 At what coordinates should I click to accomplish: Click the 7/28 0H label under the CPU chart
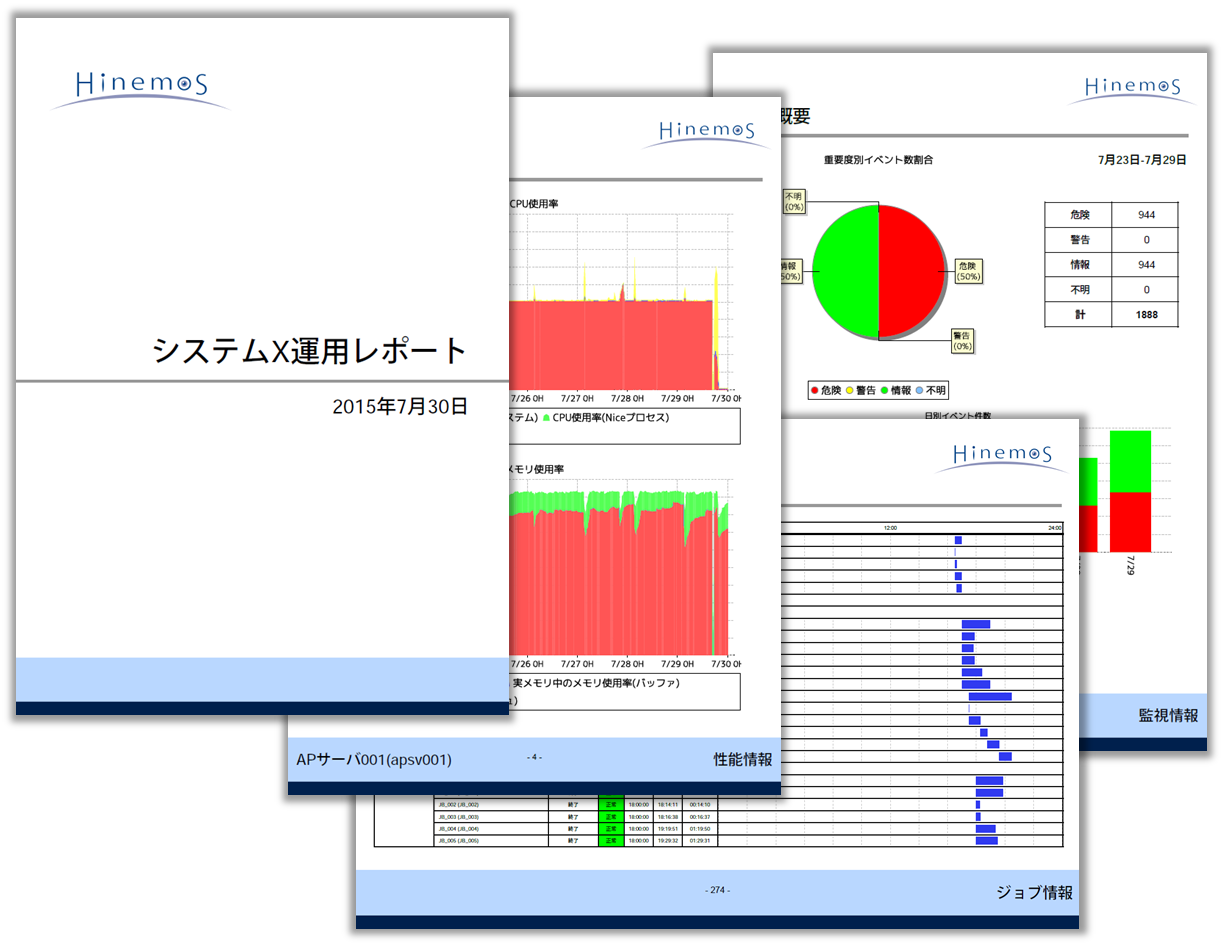626,398
